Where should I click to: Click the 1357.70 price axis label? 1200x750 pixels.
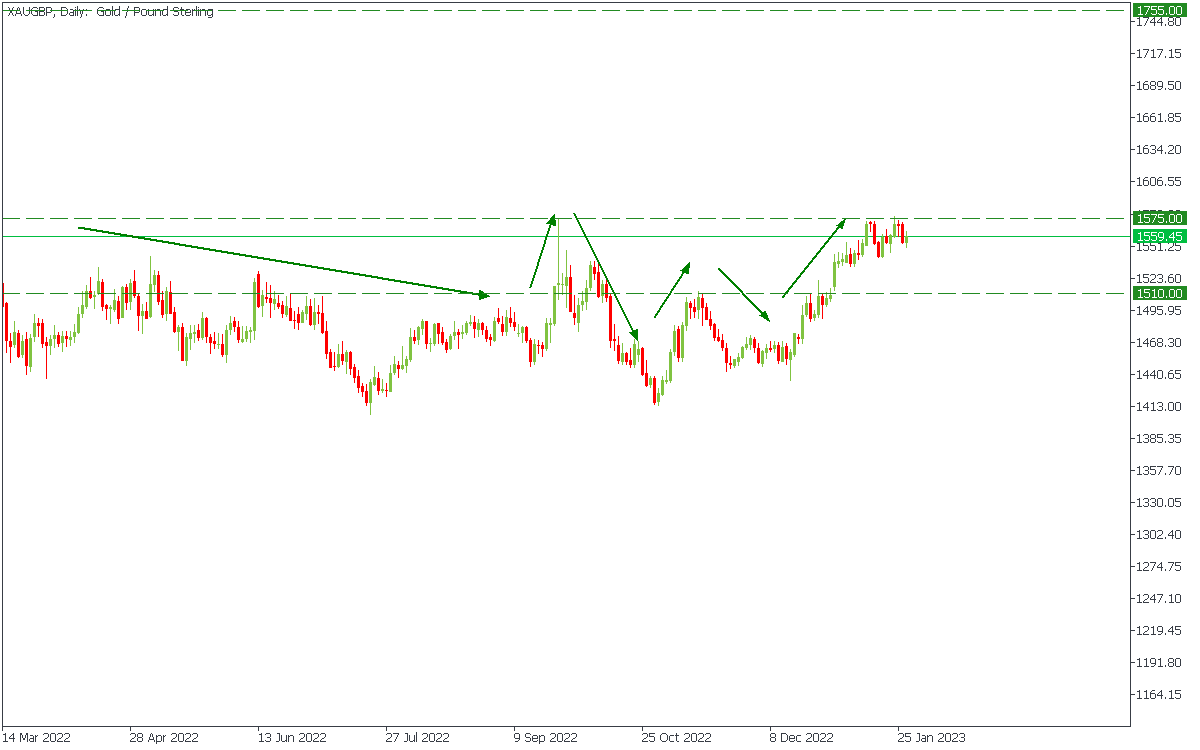pyautogui.click(x=1159, y=471)
